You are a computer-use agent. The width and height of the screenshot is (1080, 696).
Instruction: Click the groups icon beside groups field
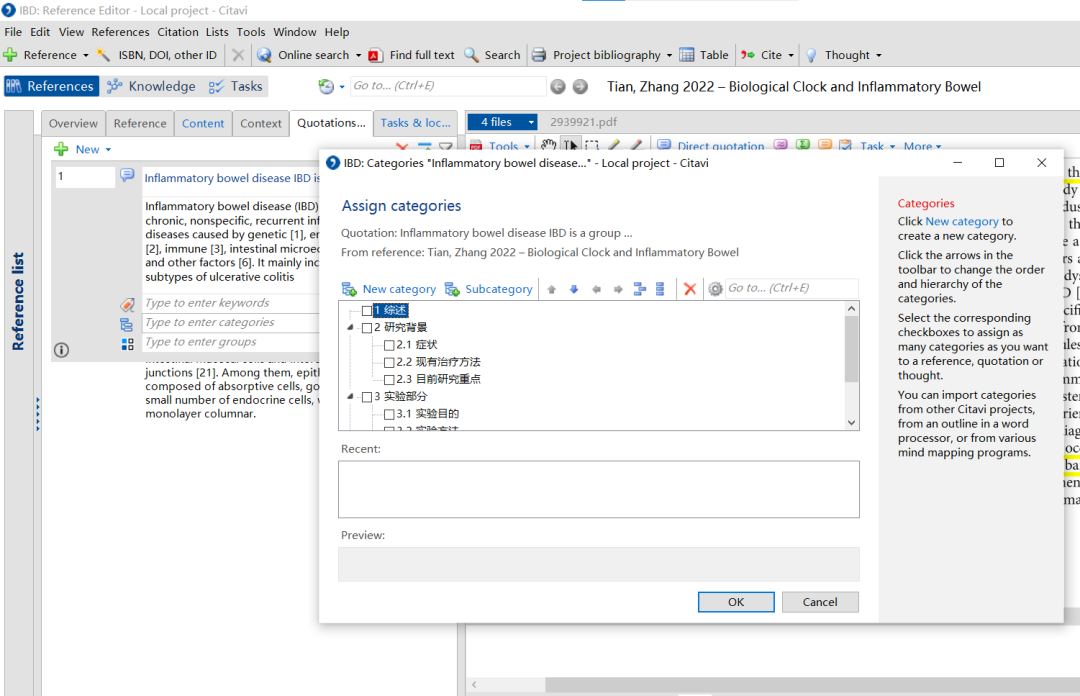127,343
